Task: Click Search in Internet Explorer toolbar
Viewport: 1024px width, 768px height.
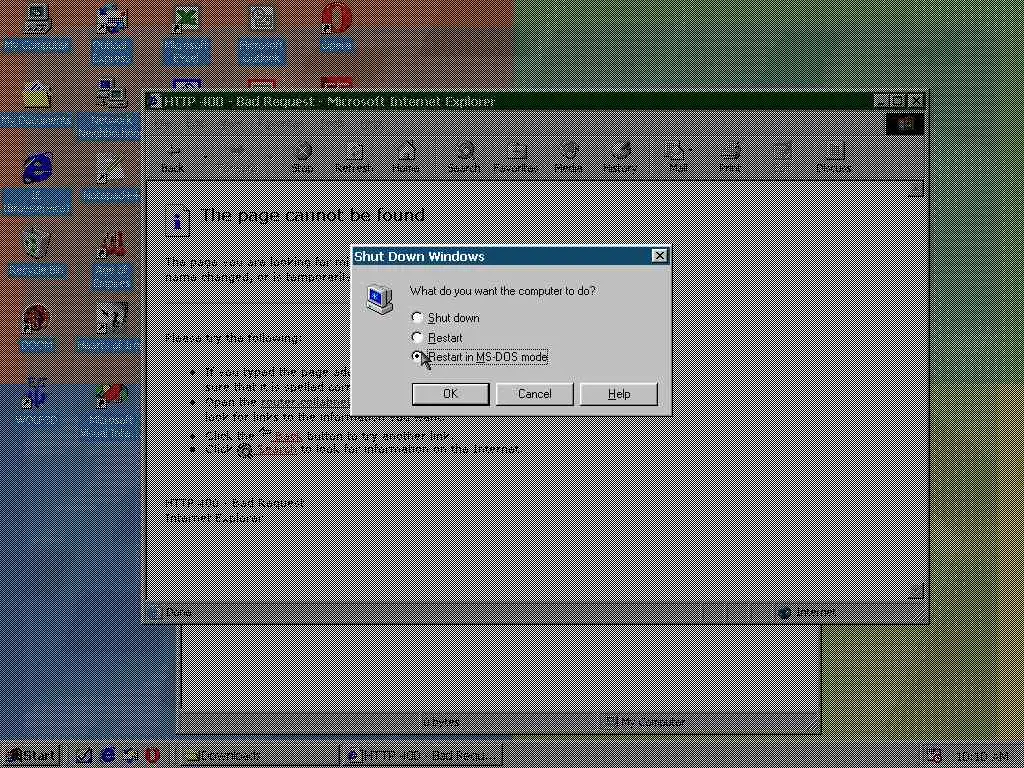Action: (464, 157)
